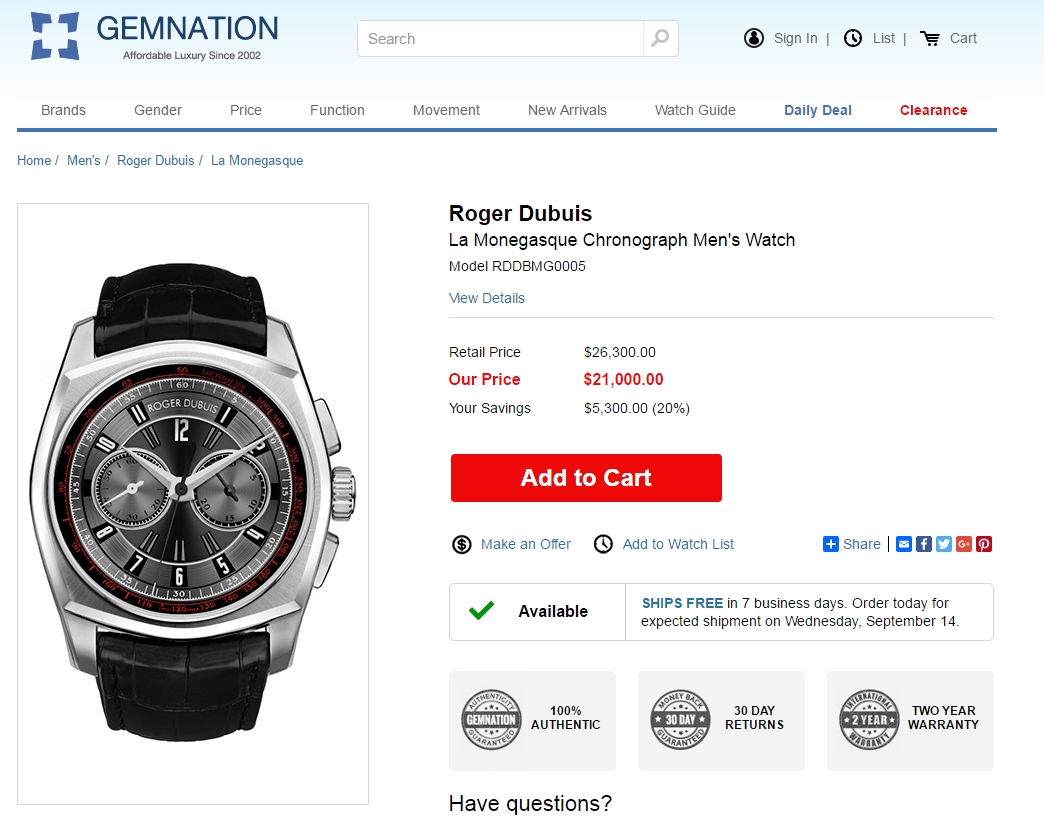
Task: Share on Google Plus icon
Action: tap(964, 544)
